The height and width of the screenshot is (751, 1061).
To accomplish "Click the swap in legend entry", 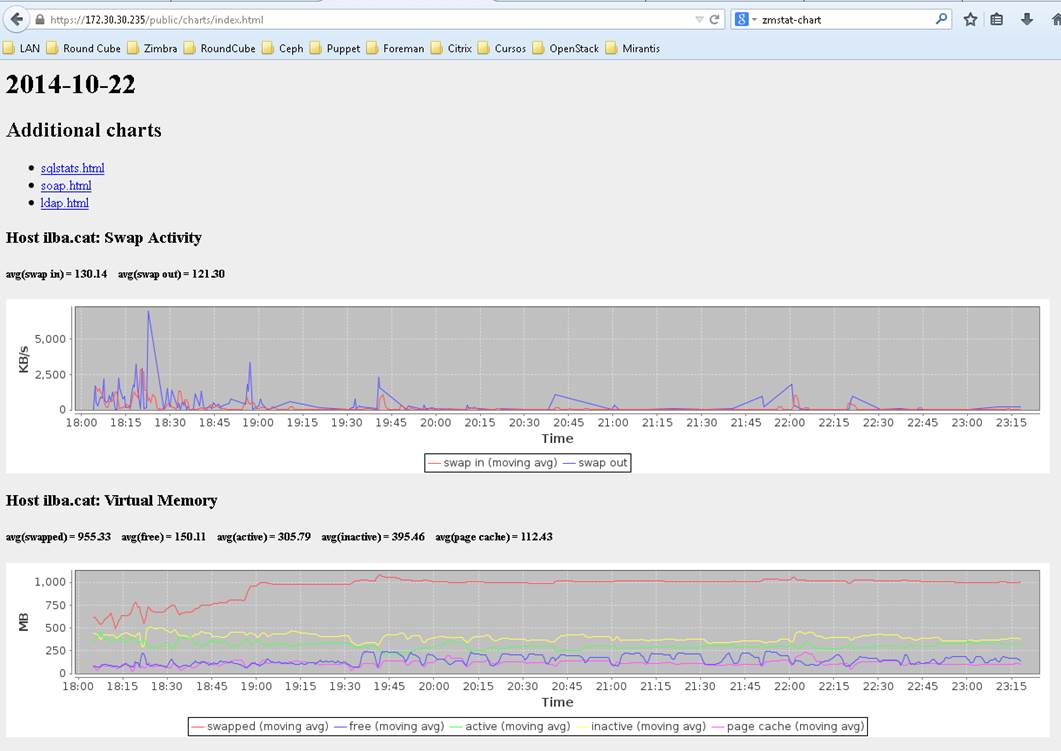I will pos(493,463).
